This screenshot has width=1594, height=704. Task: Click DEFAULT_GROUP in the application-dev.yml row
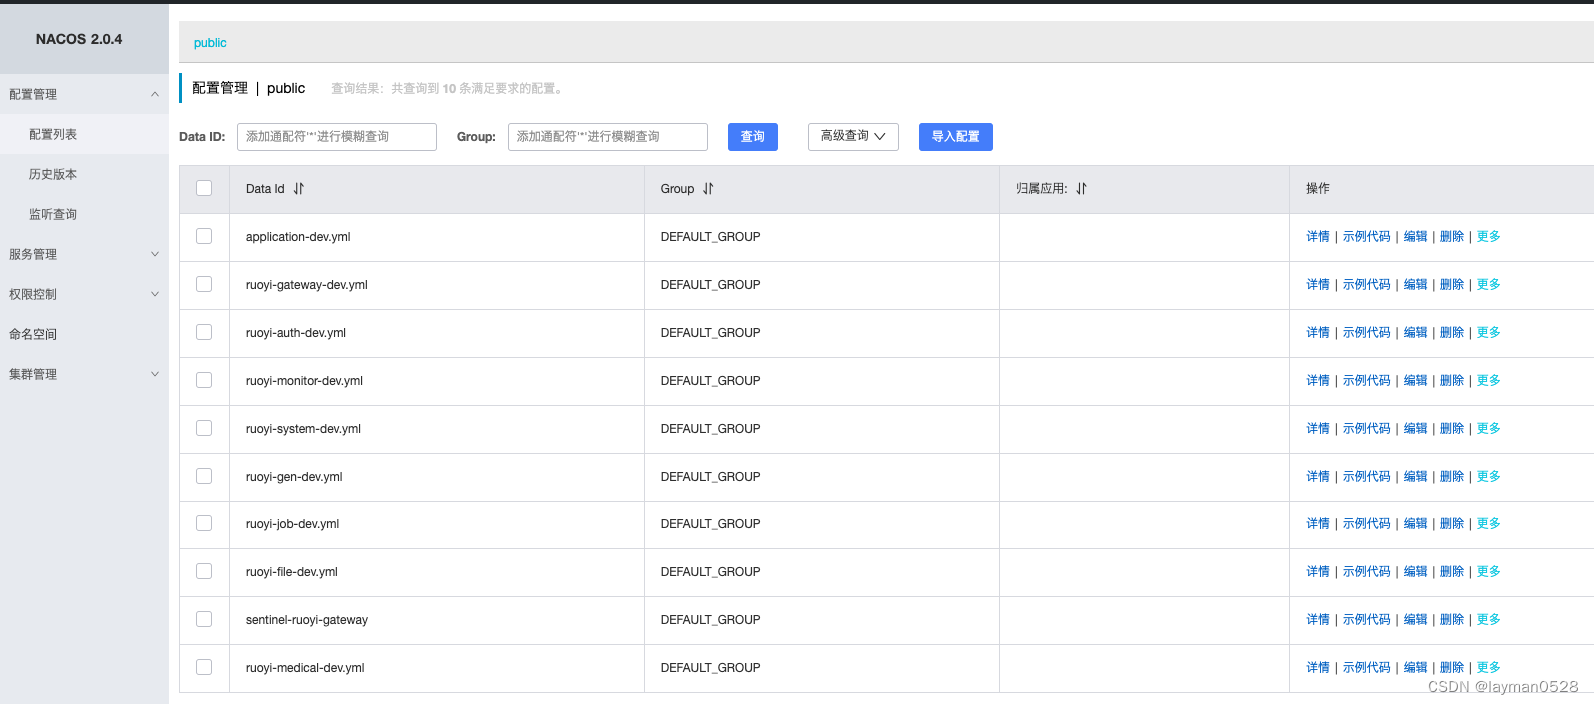click(x=711, y=237)
